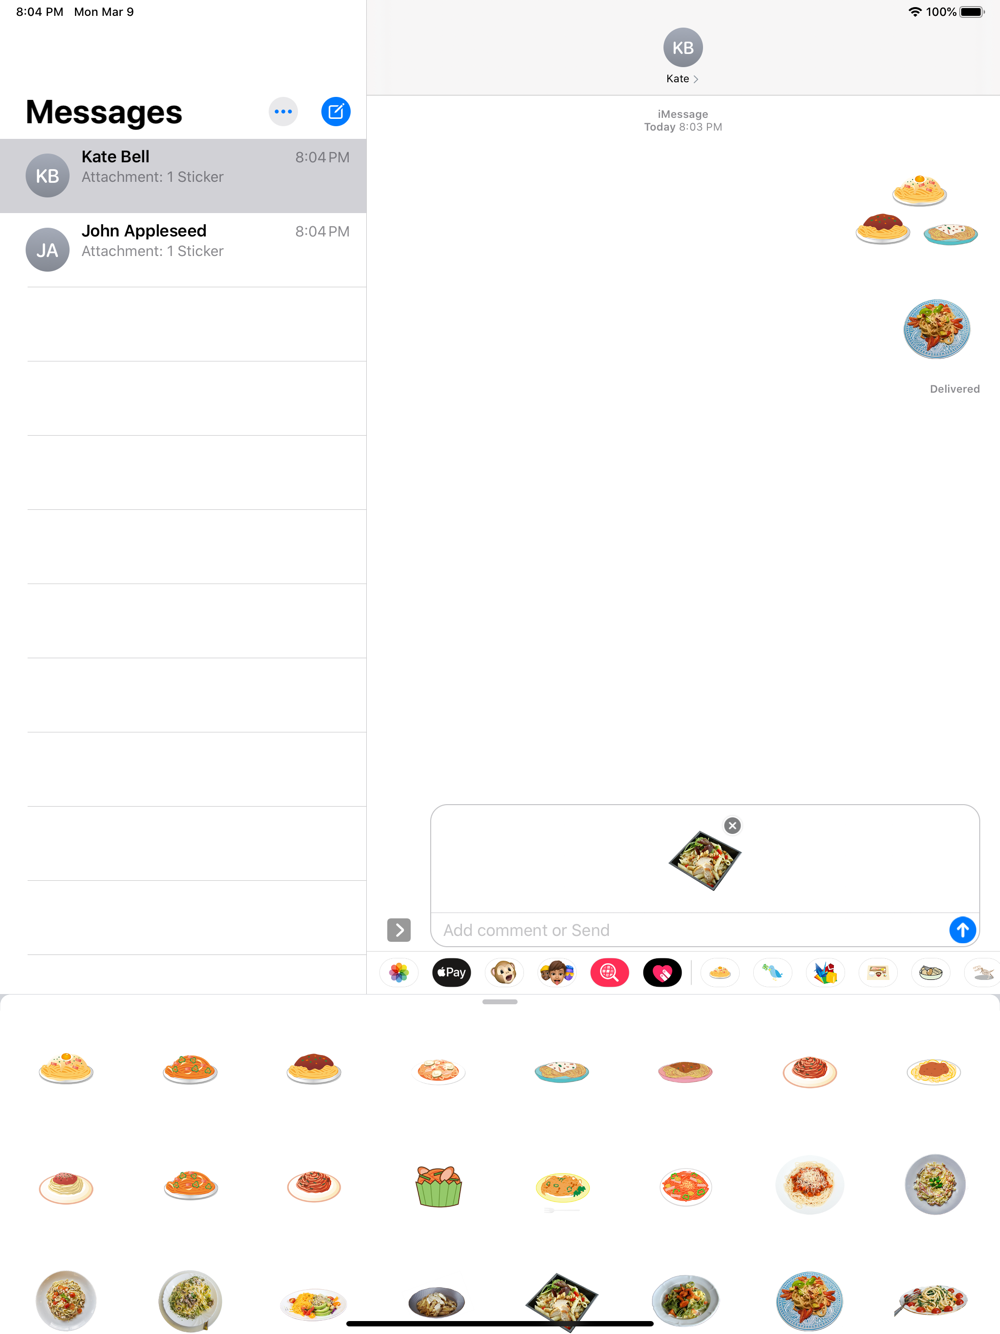Open the Photos app in the app strip

[399, 973]
